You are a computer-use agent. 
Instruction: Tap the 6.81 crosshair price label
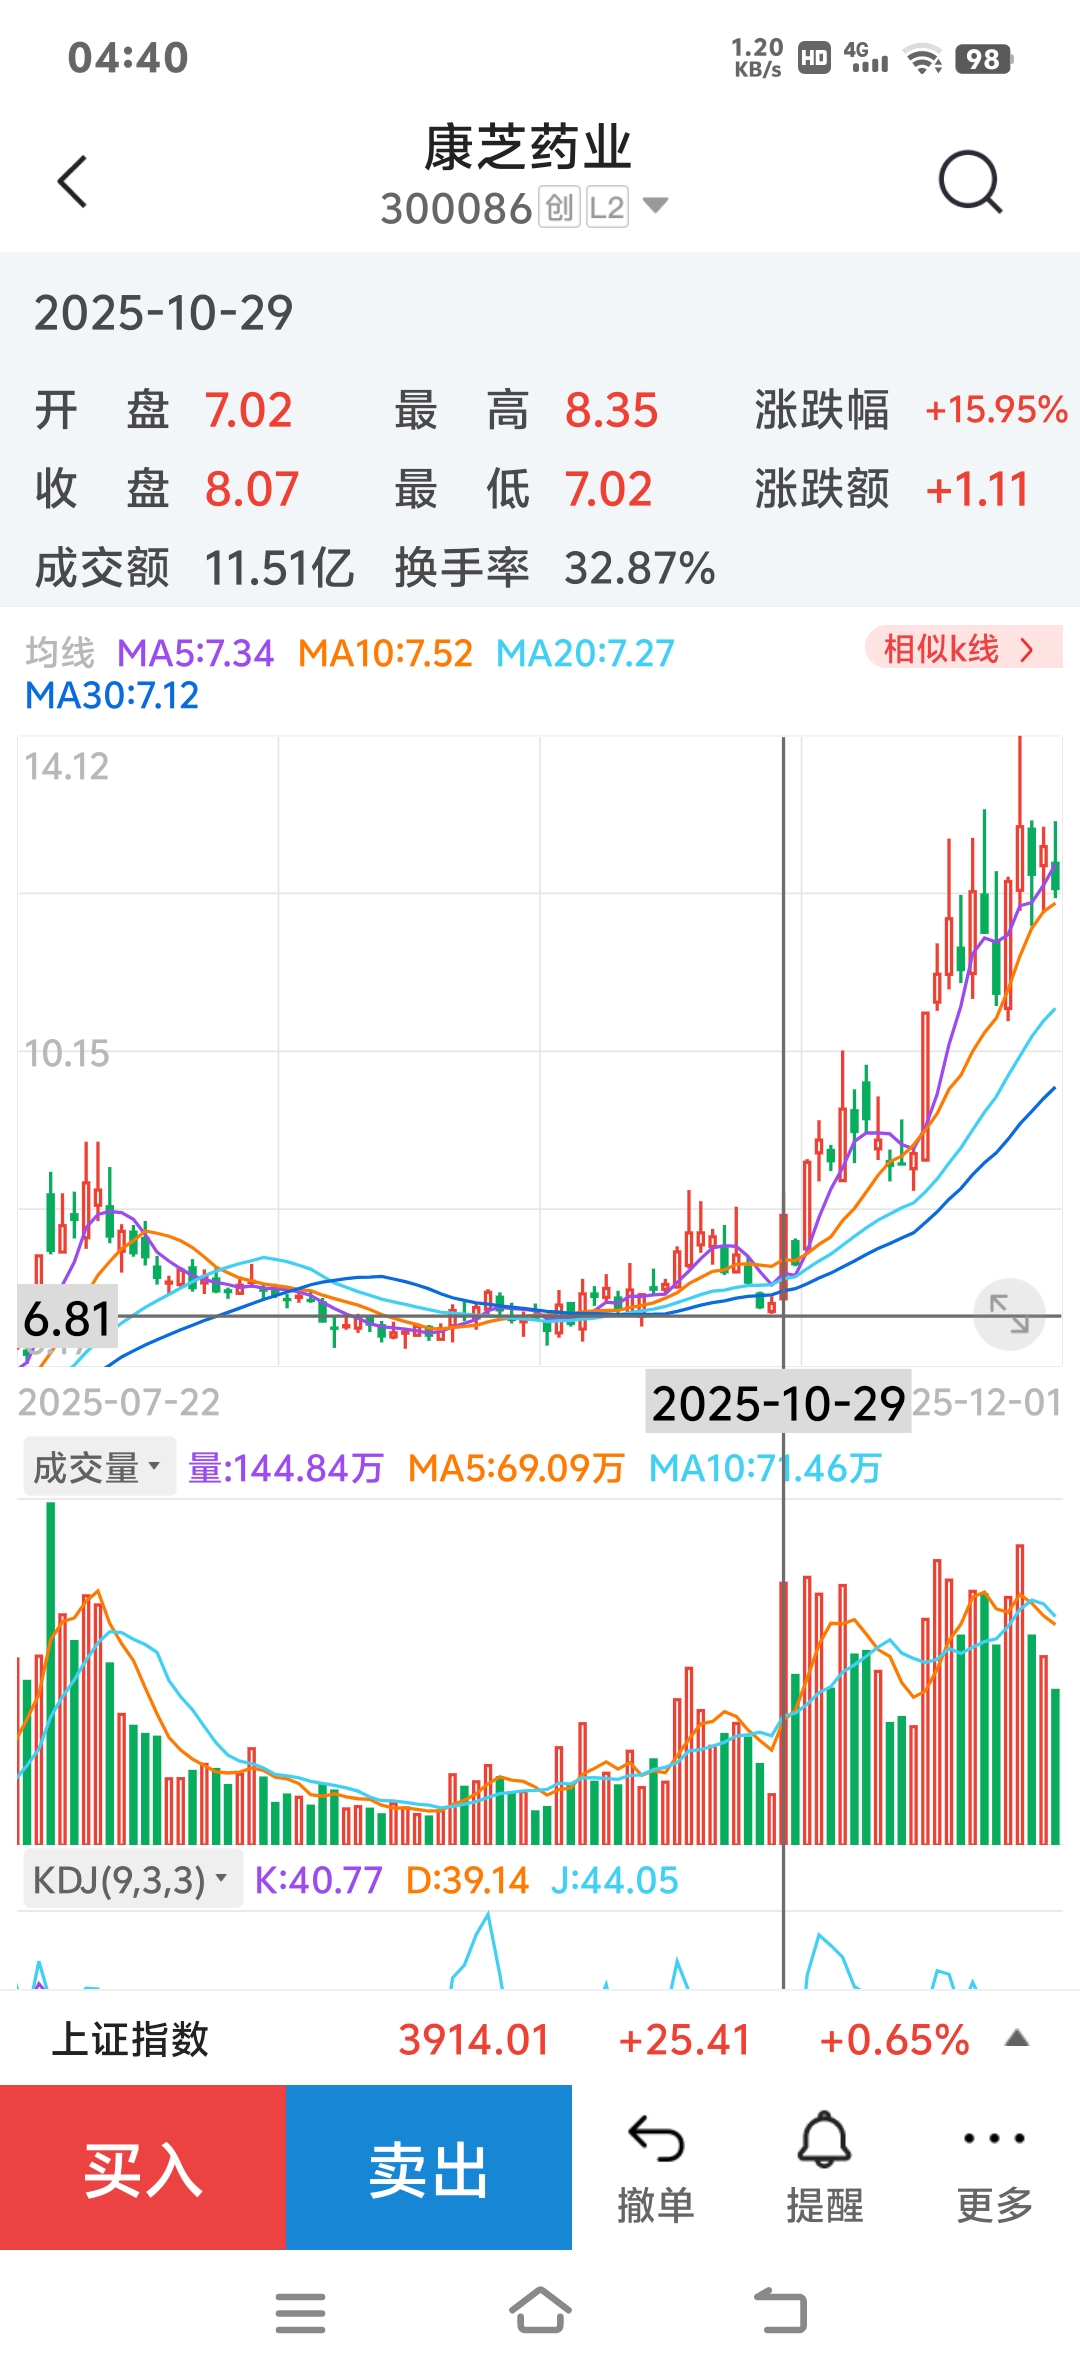pos(67,1319)
